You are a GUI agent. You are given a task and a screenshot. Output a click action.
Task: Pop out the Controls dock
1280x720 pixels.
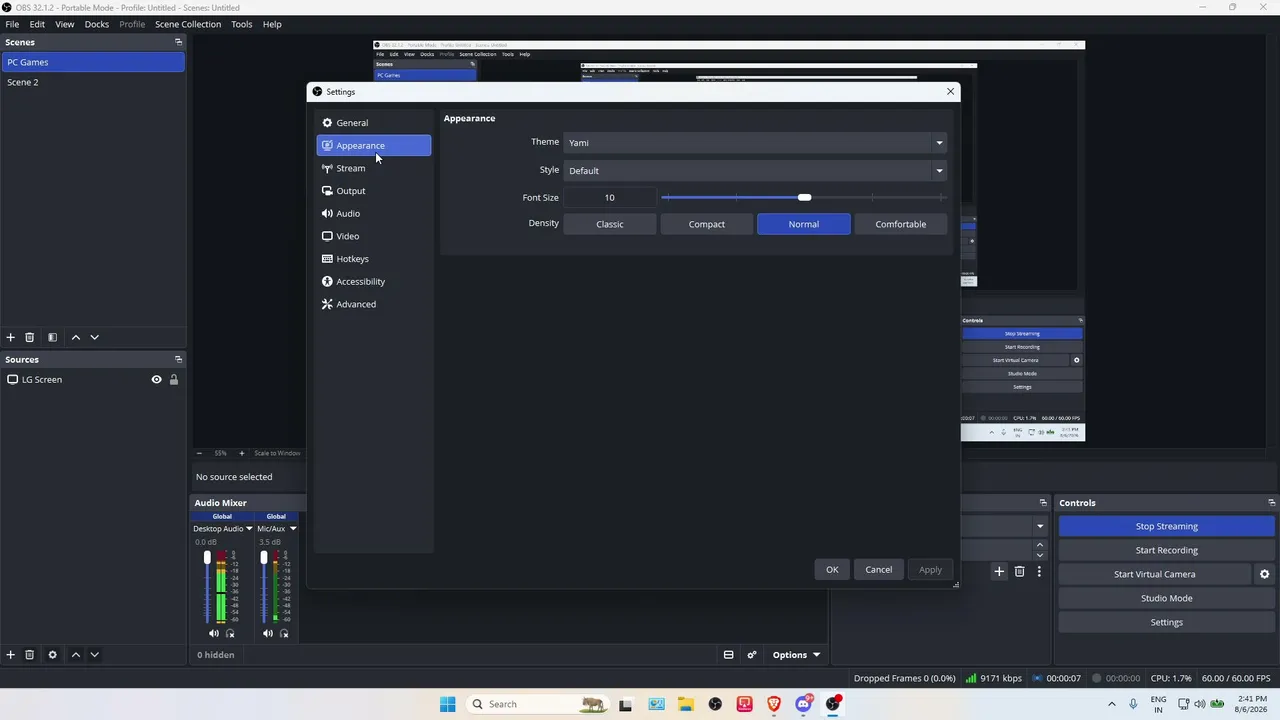click(1271, 503)
